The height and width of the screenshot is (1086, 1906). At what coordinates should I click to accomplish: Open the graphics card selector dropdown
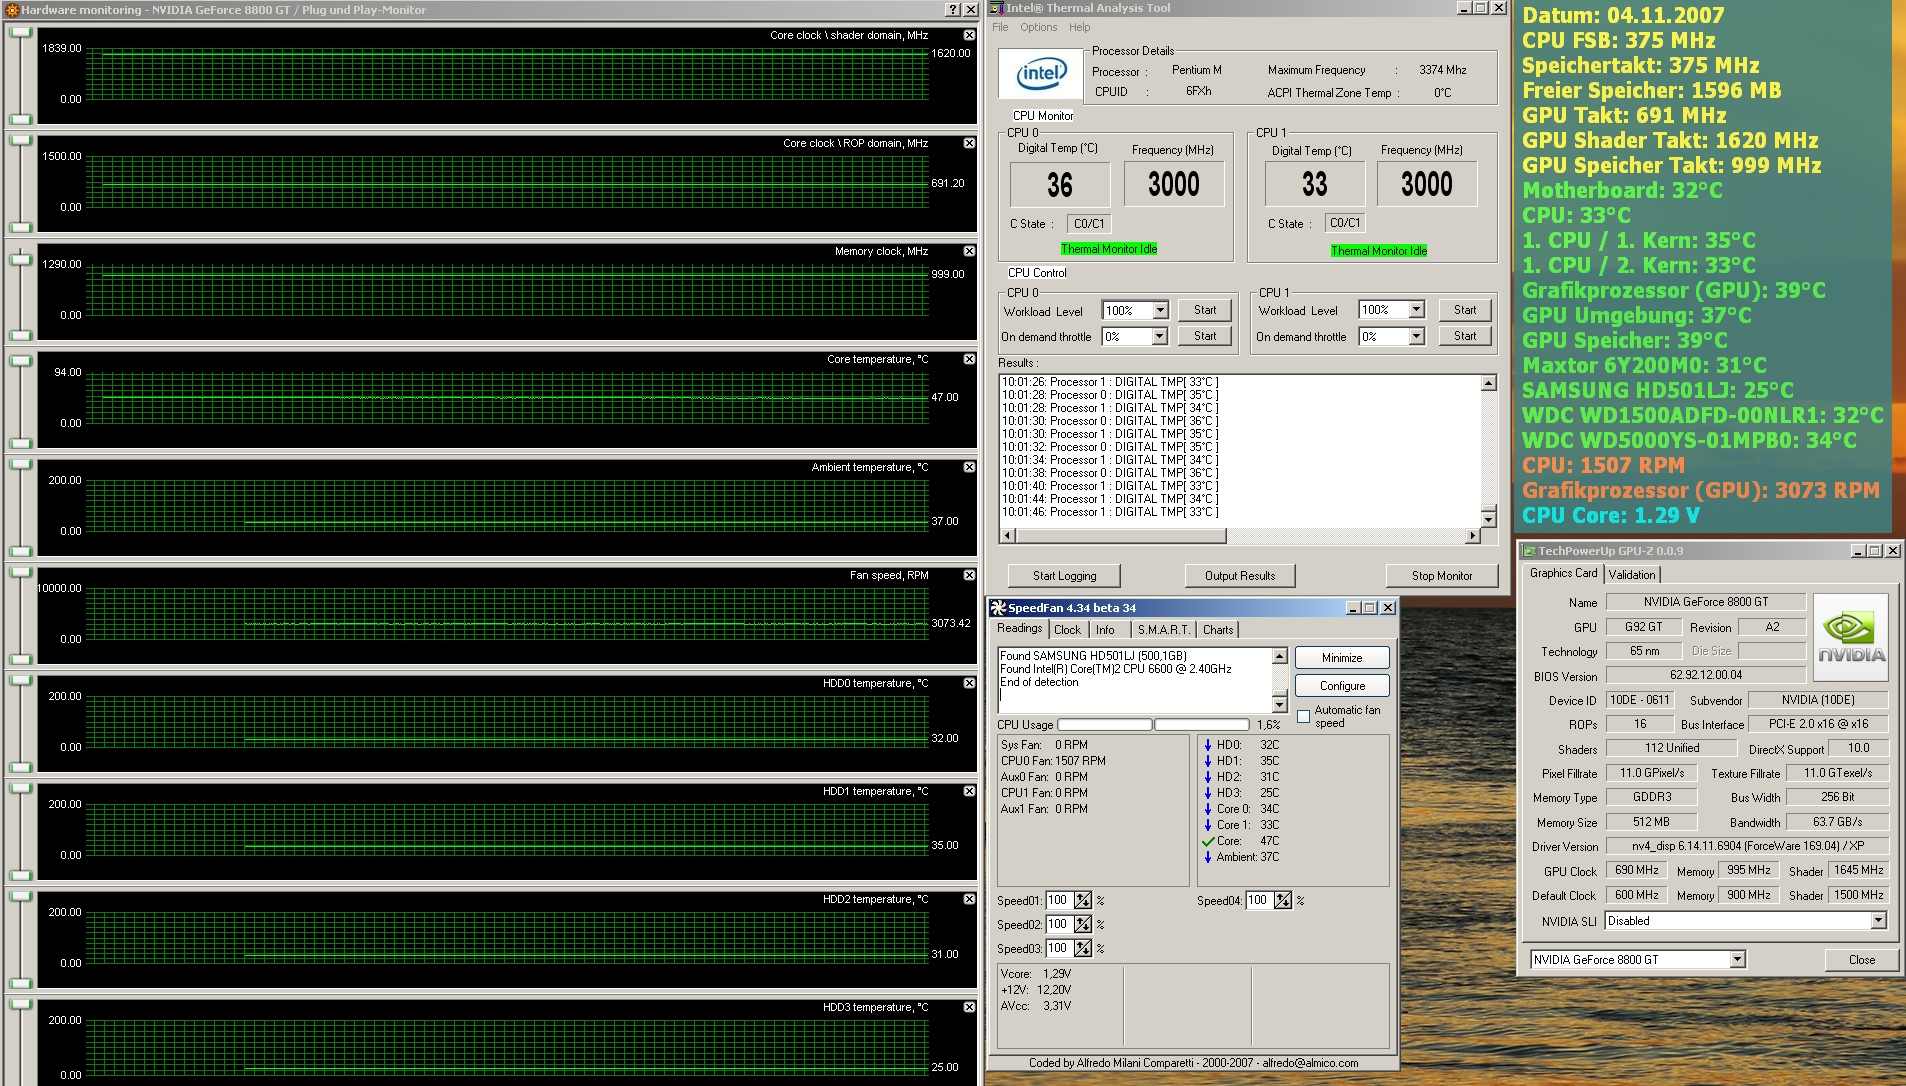(x=1737, y=959)
